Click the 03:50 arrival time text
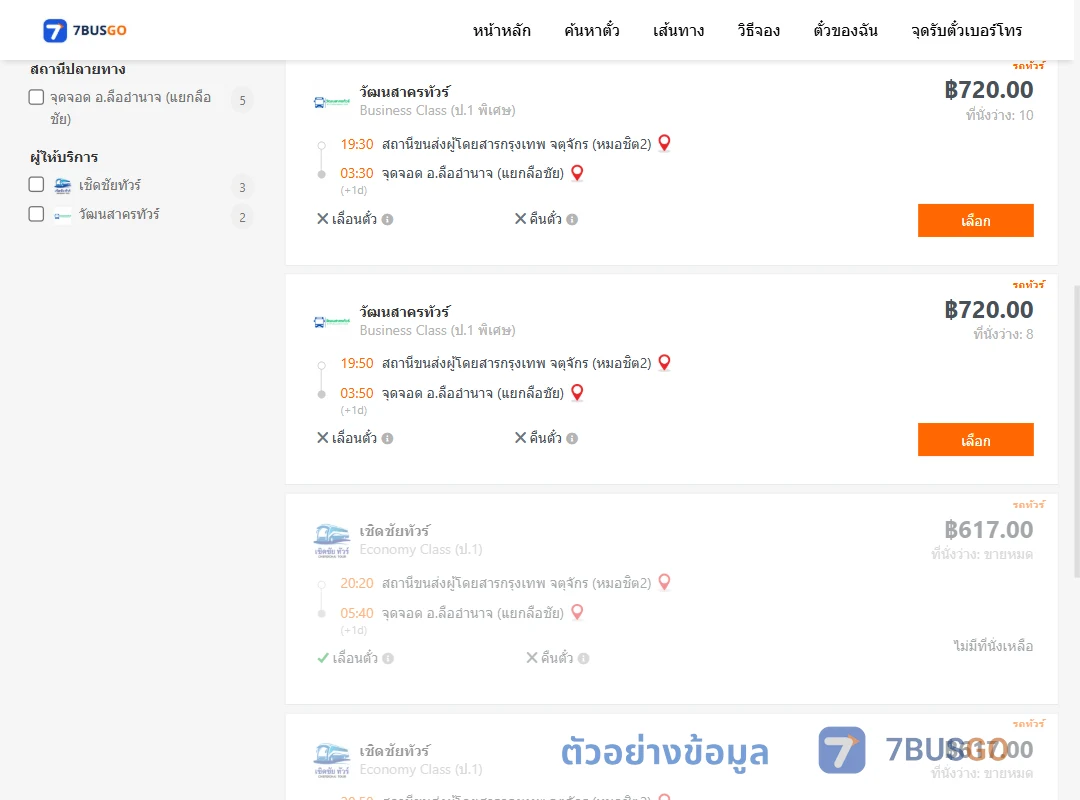The image size is (1080, 800). click(x=357, y=393)
